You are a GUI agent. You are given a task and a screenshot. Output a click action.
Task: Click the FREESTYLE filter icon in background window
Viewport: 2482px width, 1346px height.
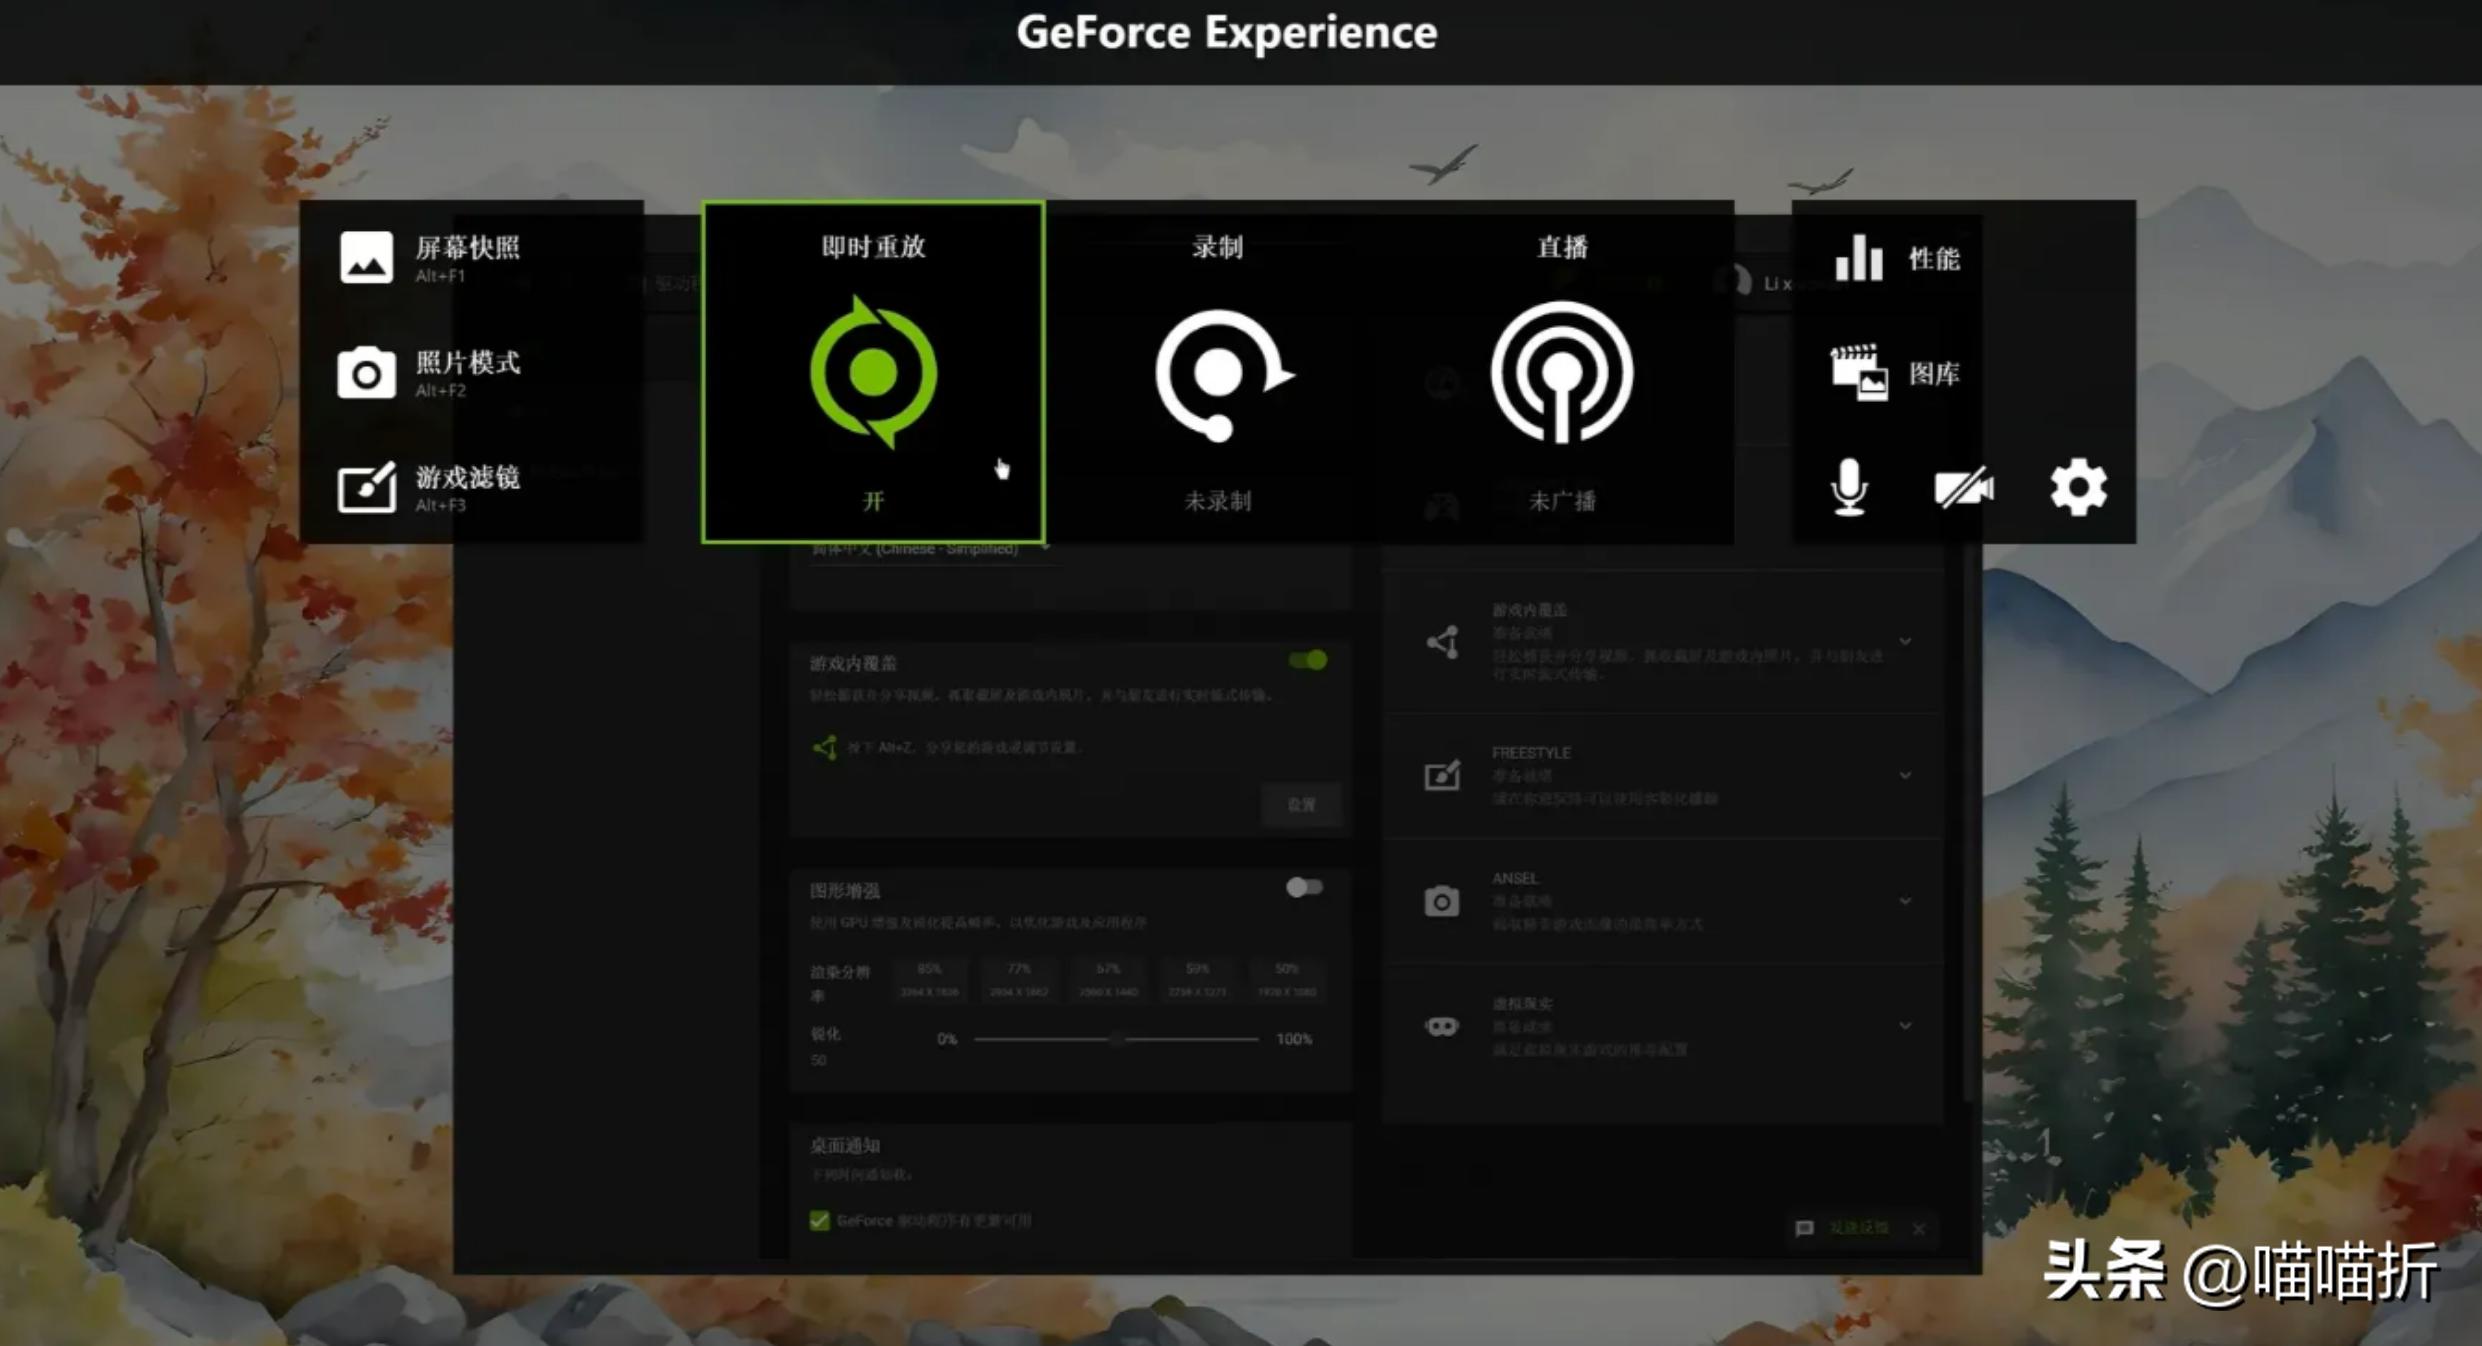click(x=1441, y=775)
